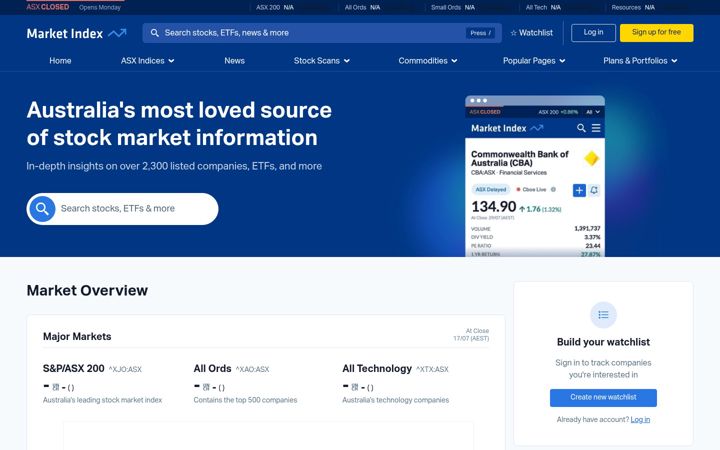Screen dimensions: 720x450
Task: Click the blue round search icon in the hero
Action: click(42, 209)
